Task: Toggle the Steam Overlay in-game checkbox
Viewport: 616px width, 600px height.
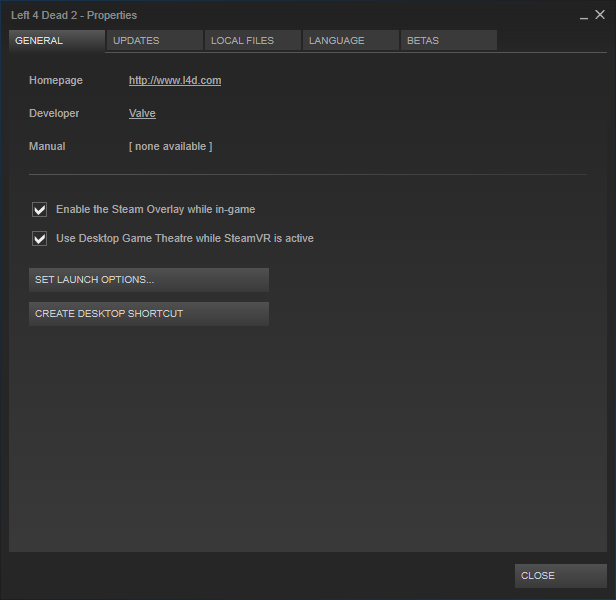Action: [x=40, y=209]
